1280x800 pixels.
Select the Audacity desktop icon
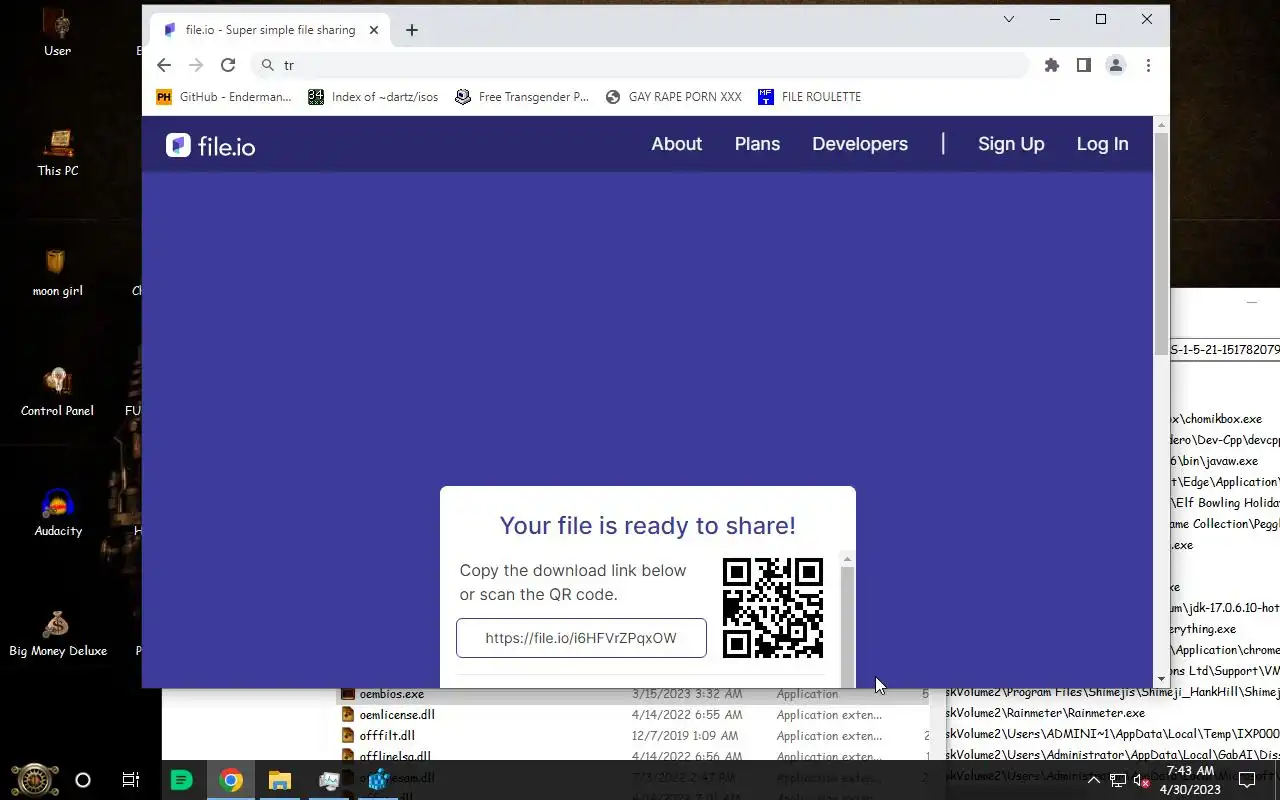[x=57, y=512]
